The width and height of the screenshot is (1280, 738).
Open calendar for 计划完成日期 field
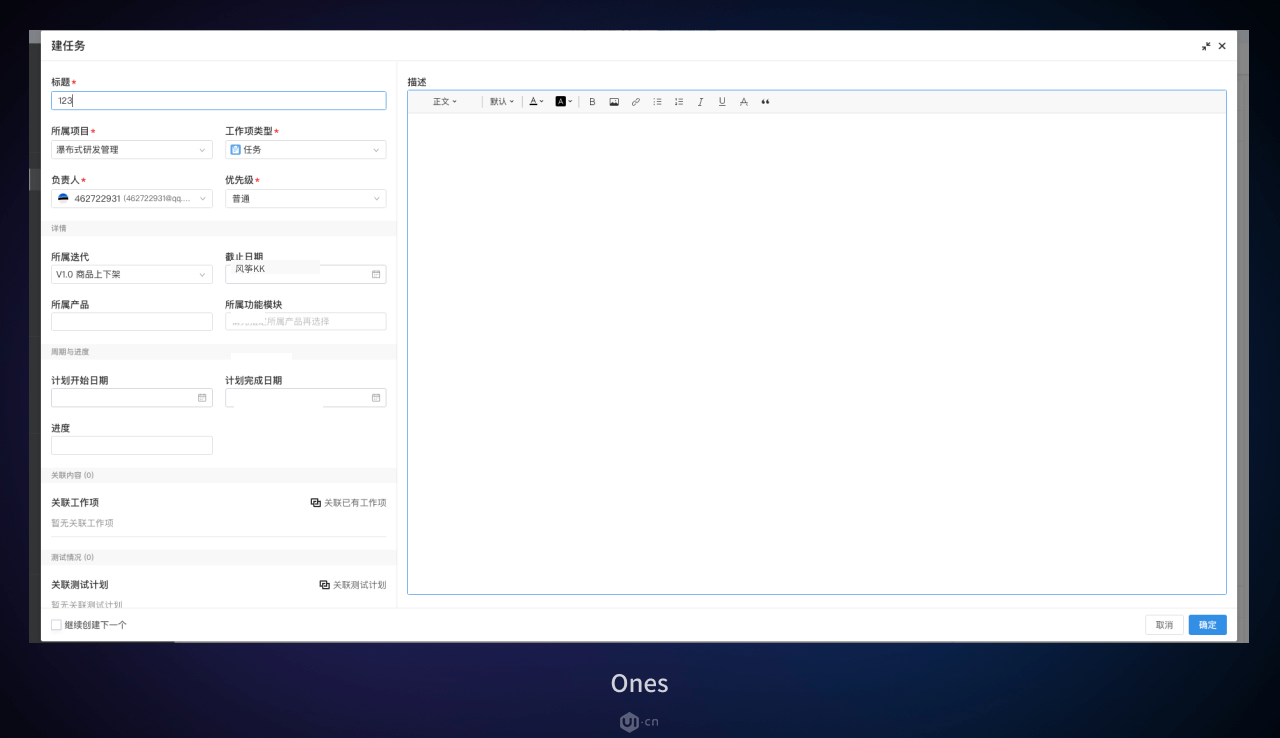pyautogui.click(x=376, y=398)
